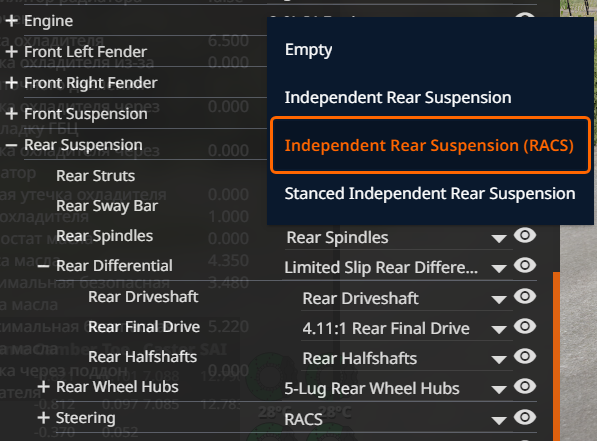Expand the Front Left Fender group

click(x=11, y=51)
